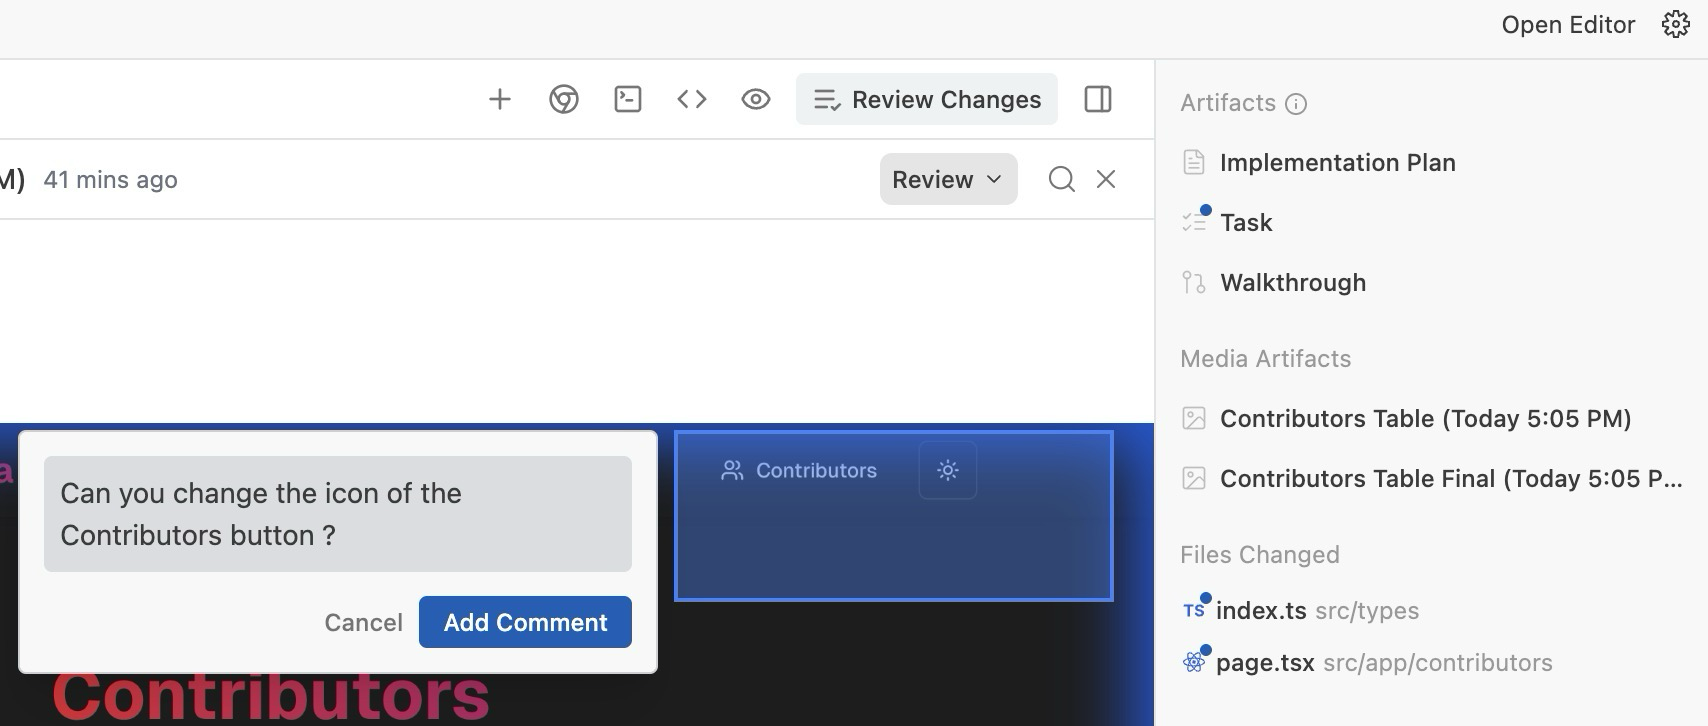Viewport: 1708px width, 726px height.
Task: Click the search magnifier icon
Action: 1061,179
